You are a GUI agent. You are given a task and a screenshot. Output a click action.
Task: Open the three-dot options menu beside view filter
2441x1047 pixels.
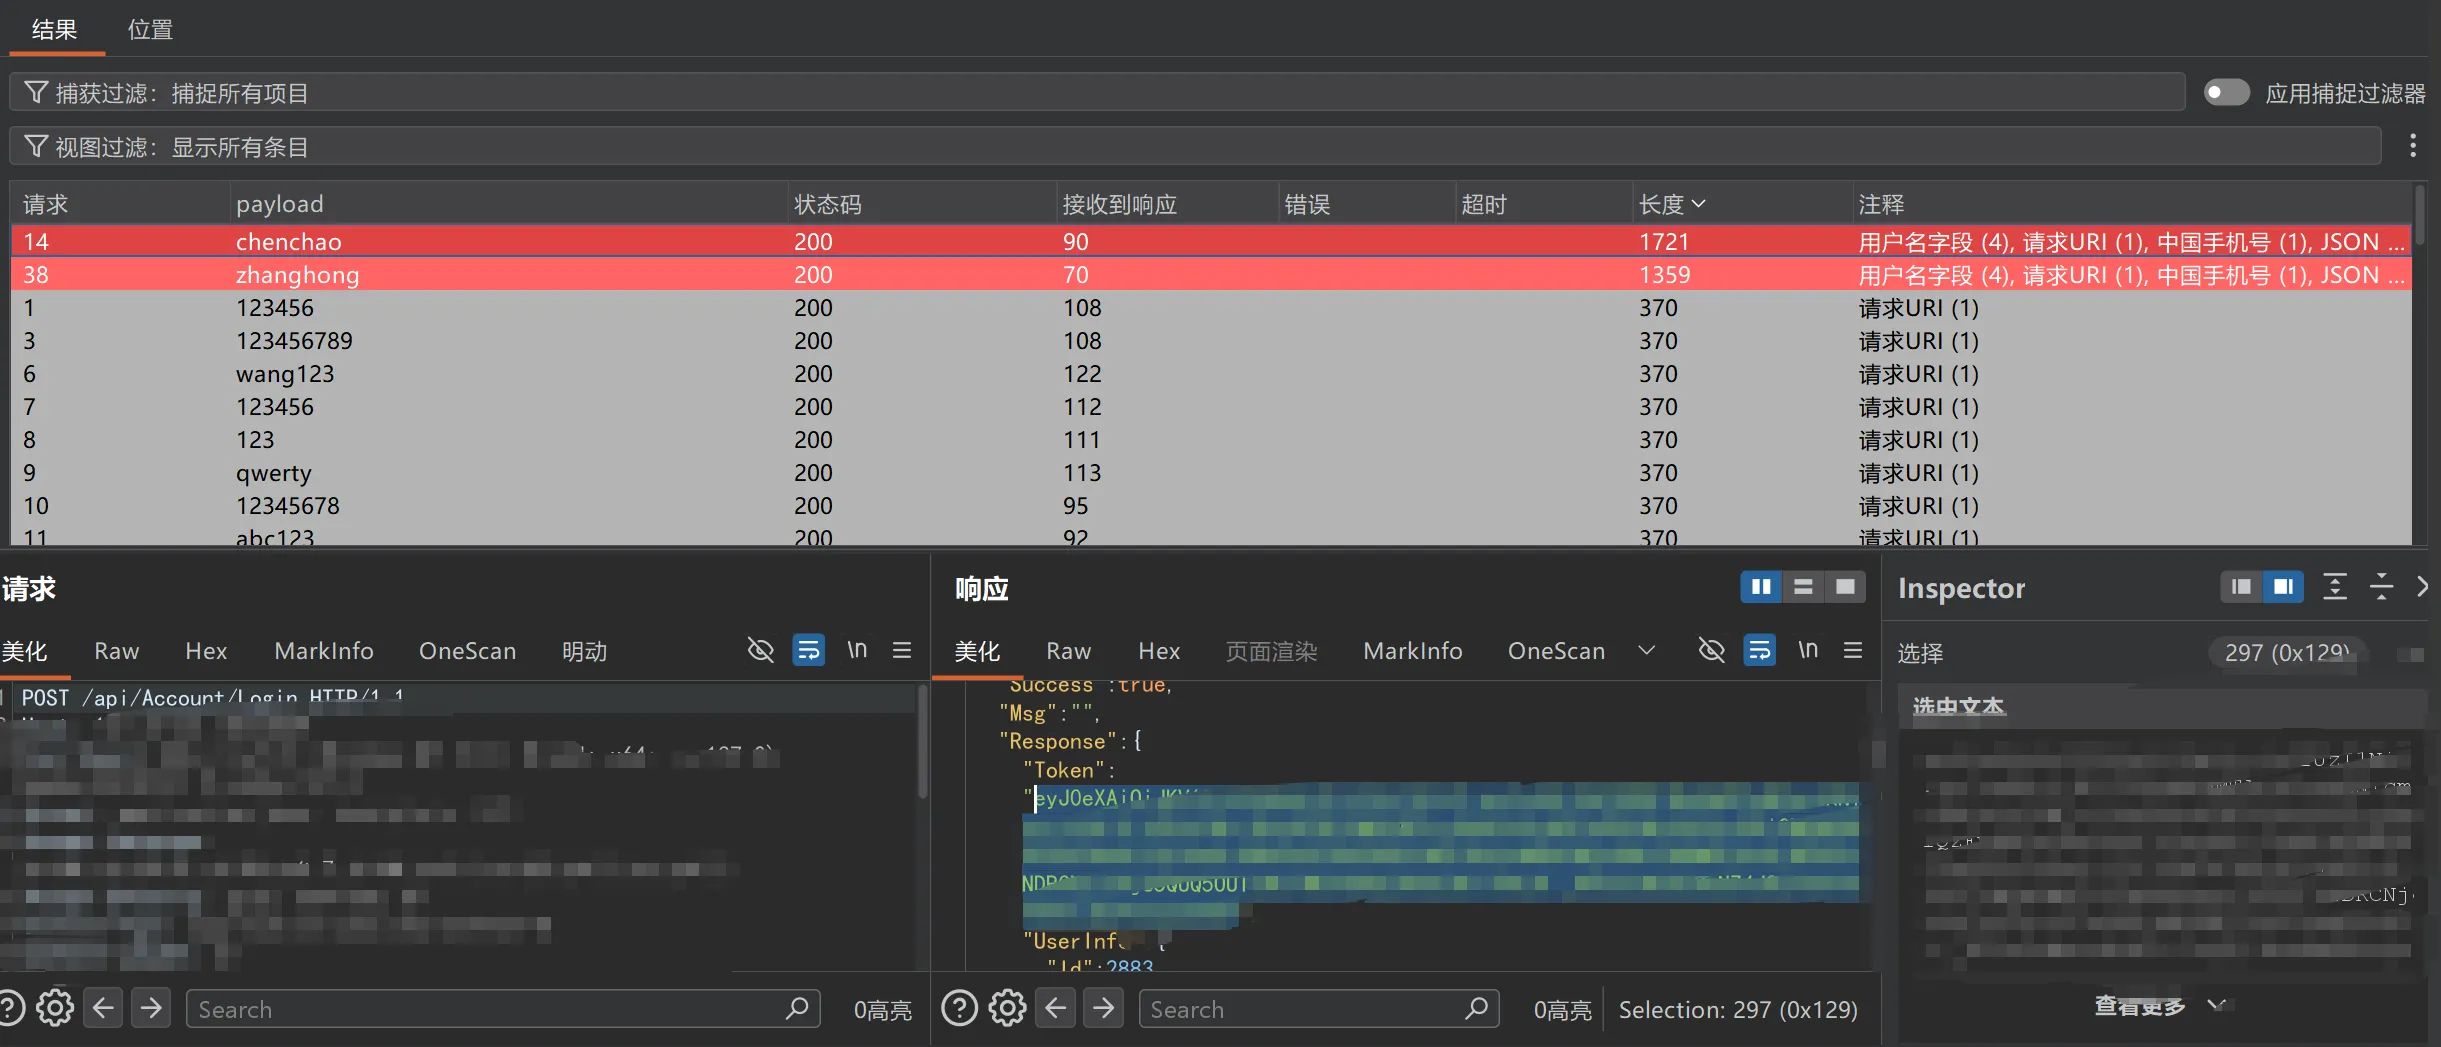pyautogui.click(x=2413, y=146)
